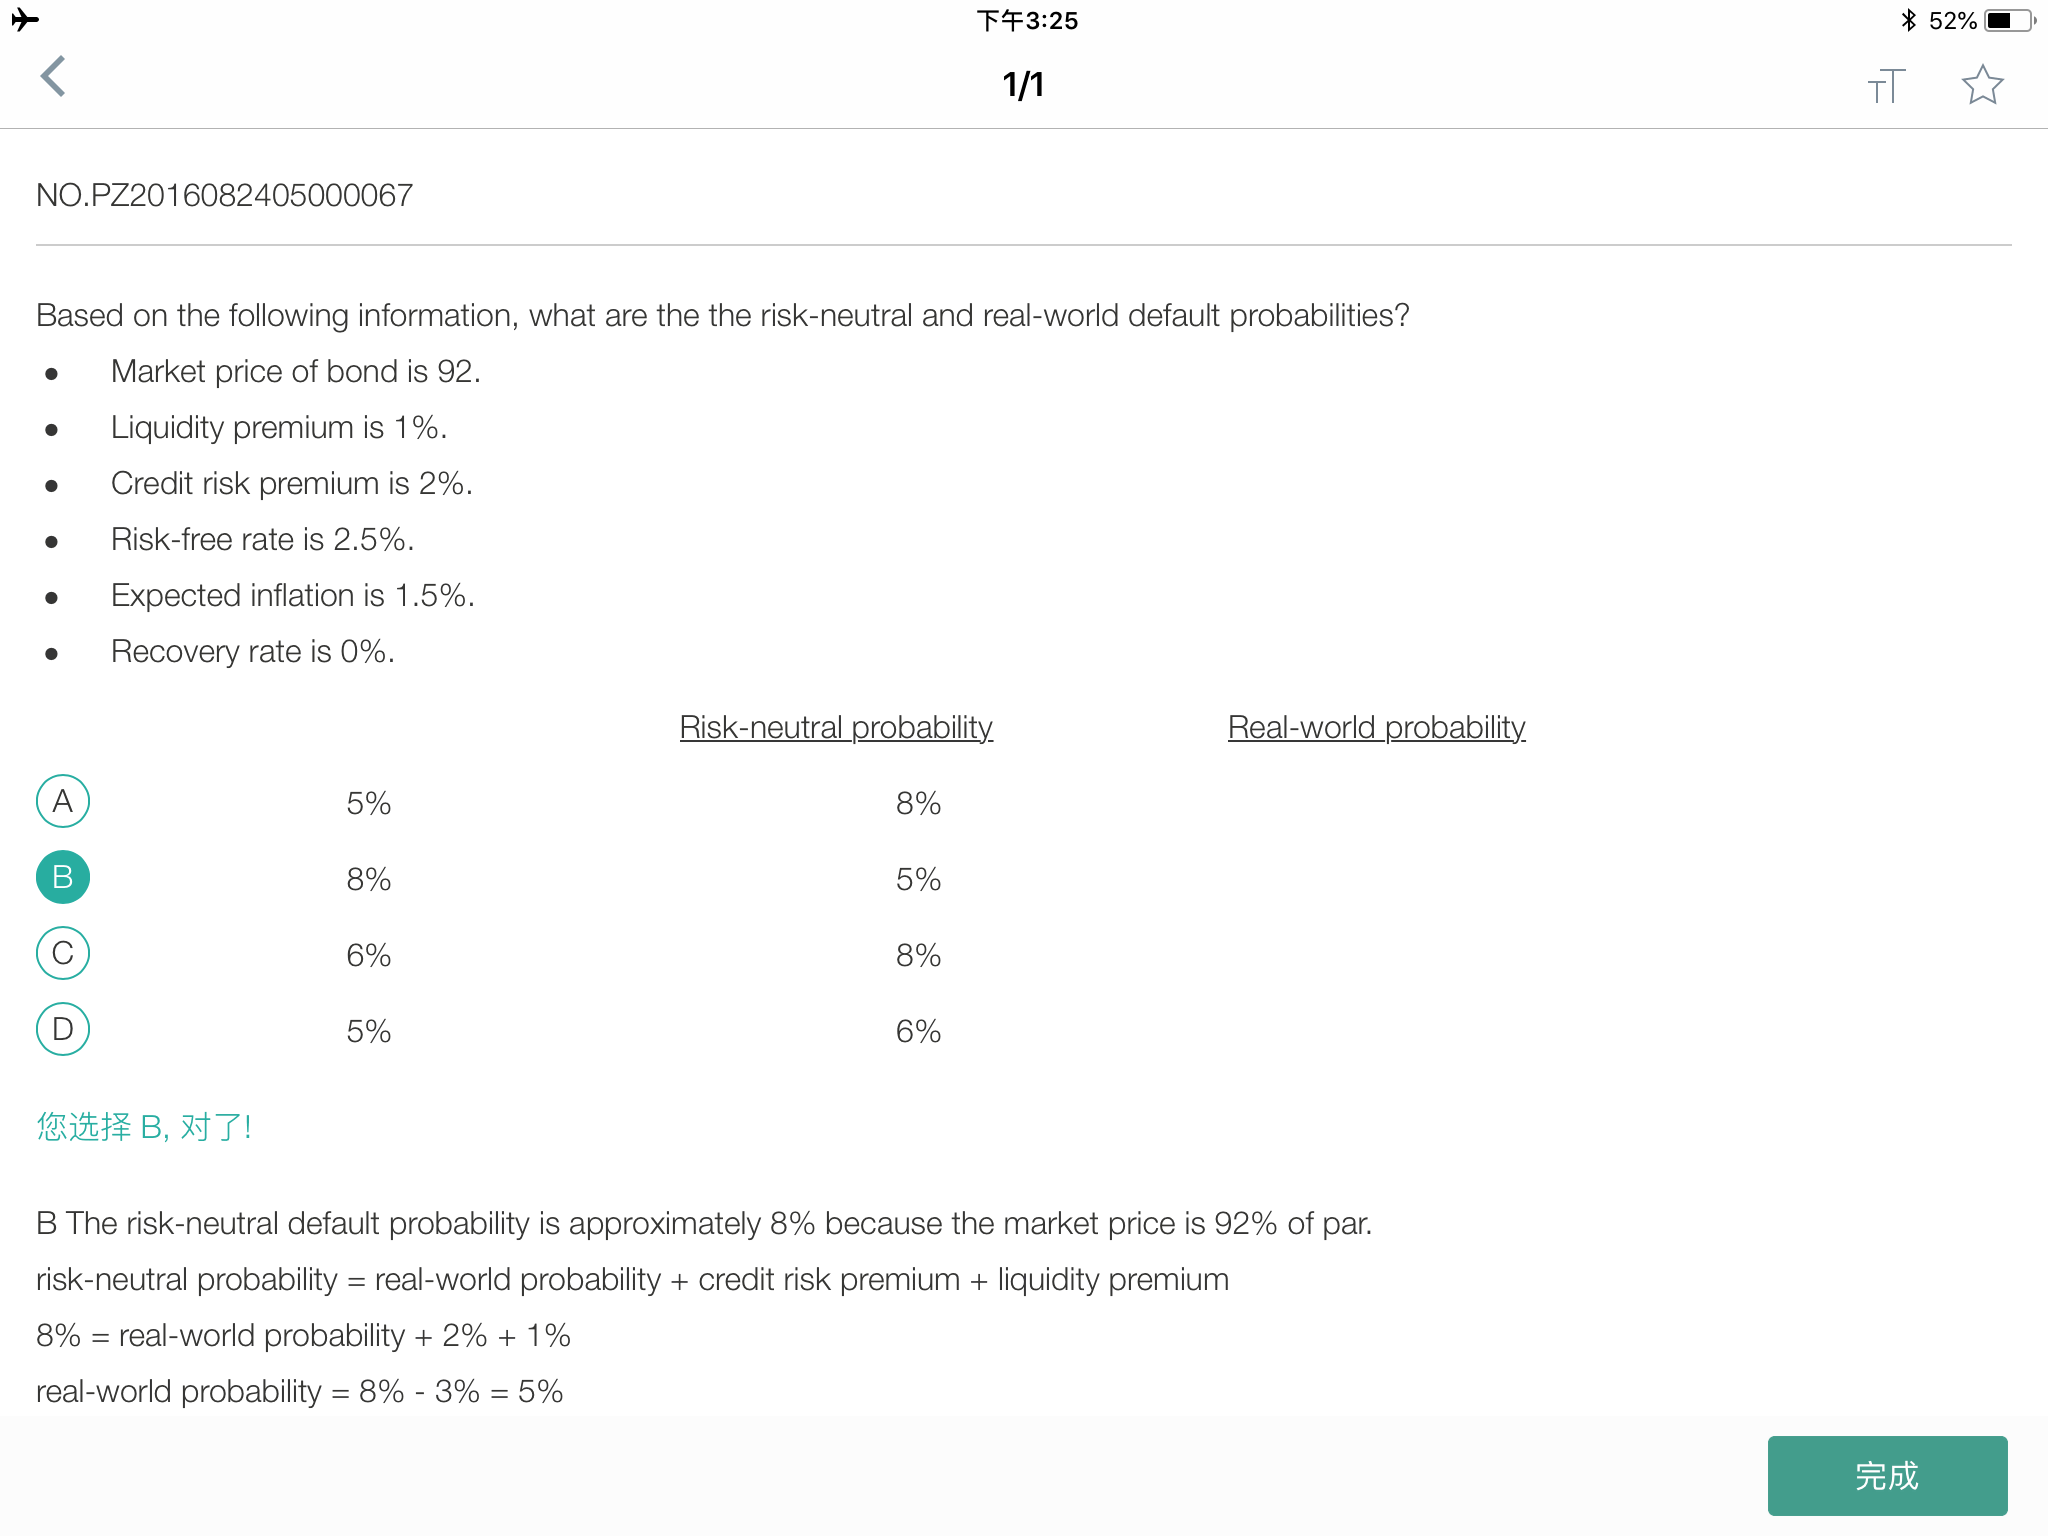Tap the 您选择 B, 对了! result text

pyautogui.click(x=144, y=1127)
